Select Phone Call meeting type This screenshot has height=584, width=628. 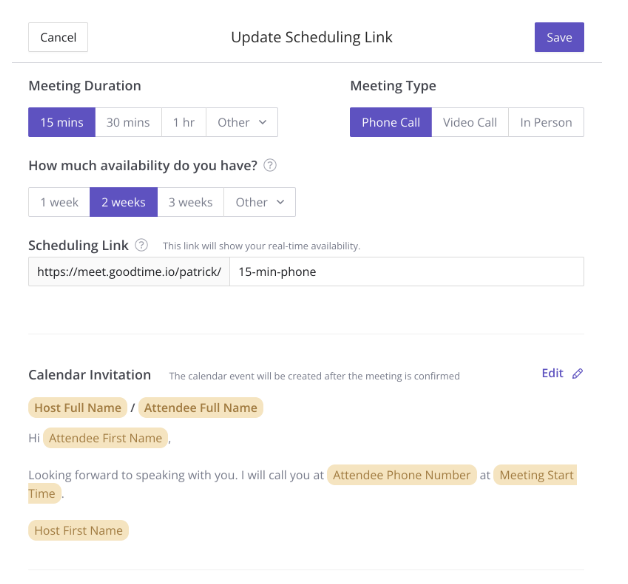pos(391,122)
